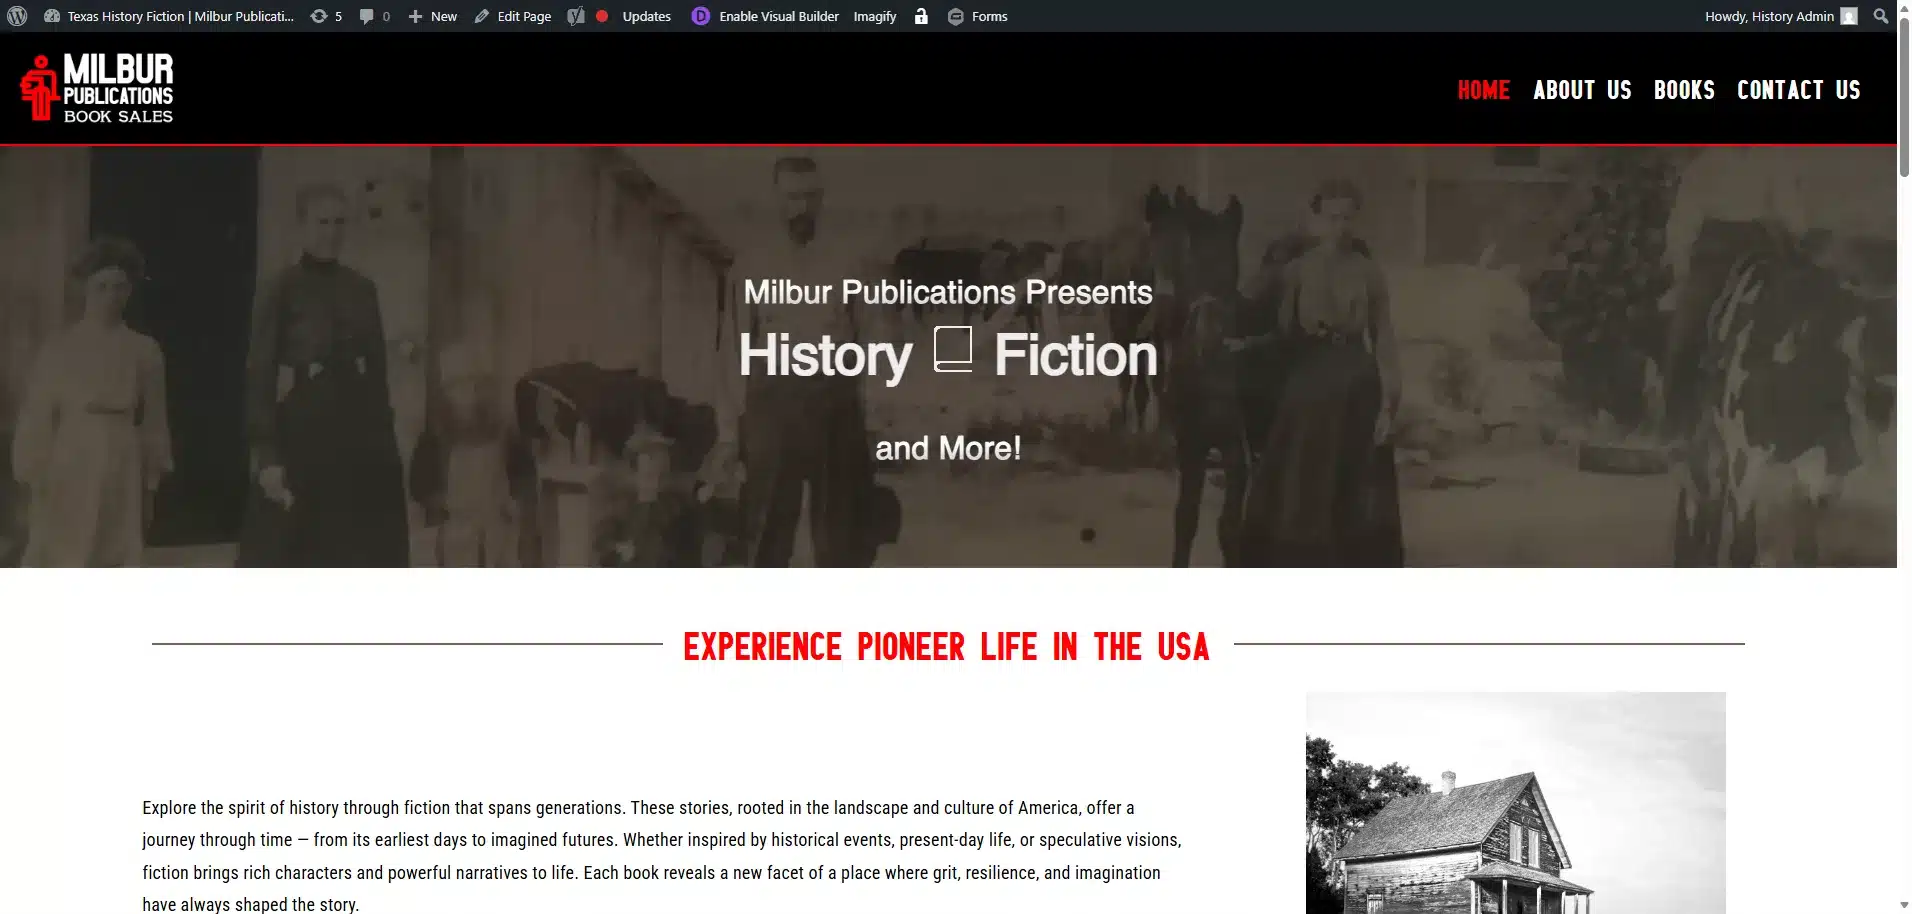This screenshot has width=1912, height=914.
Task: Open the WordPress logo menu
Action: [x=17, y=16]
